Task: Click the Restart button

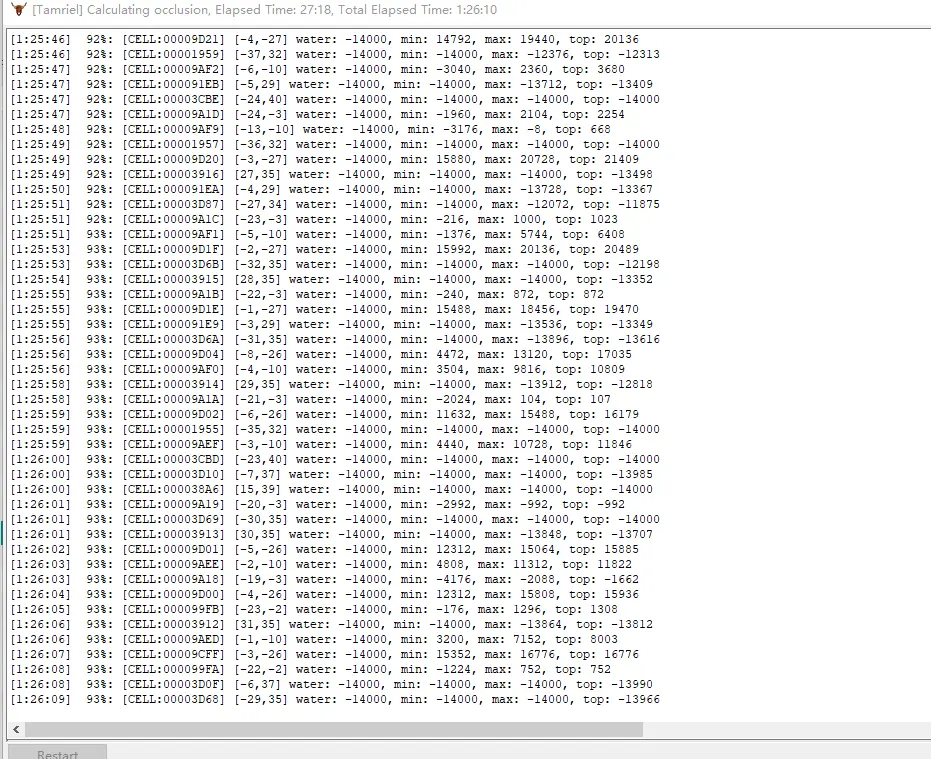Action: (57, 753)
